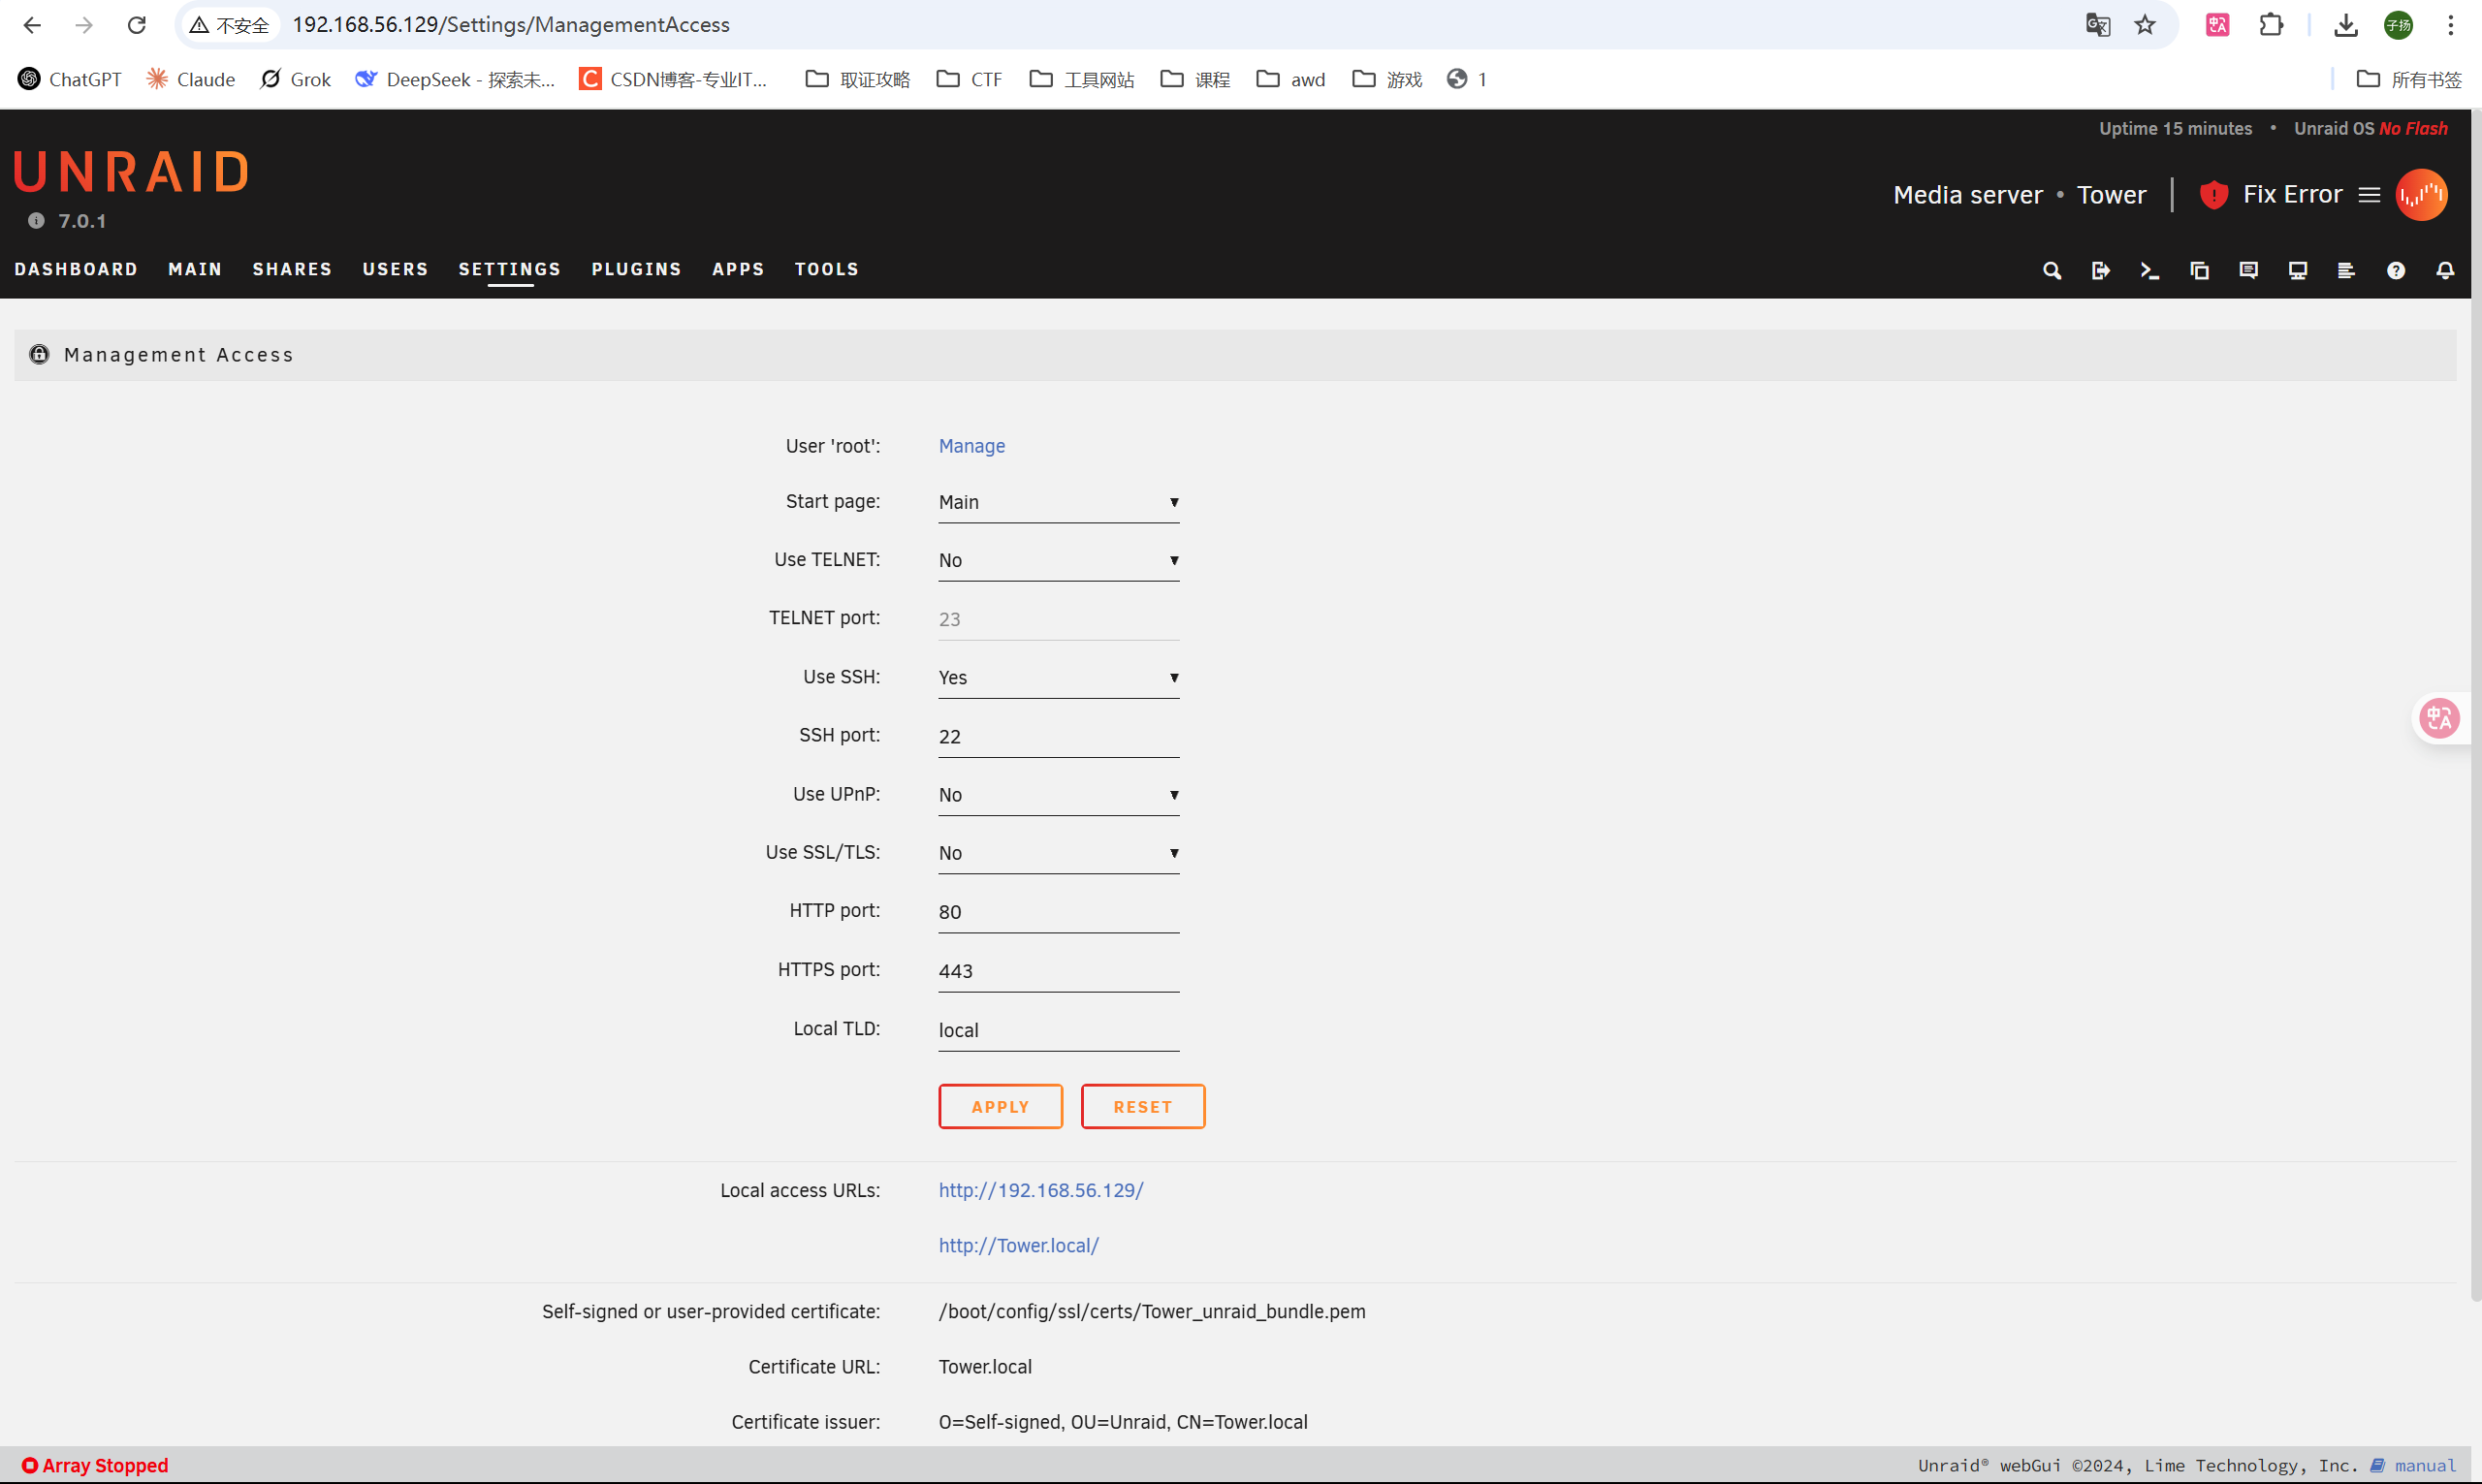Open the TOOLS tab
Viewport: 2482px width, 1484px height.
pyautogui.click(x=826, y=269)
